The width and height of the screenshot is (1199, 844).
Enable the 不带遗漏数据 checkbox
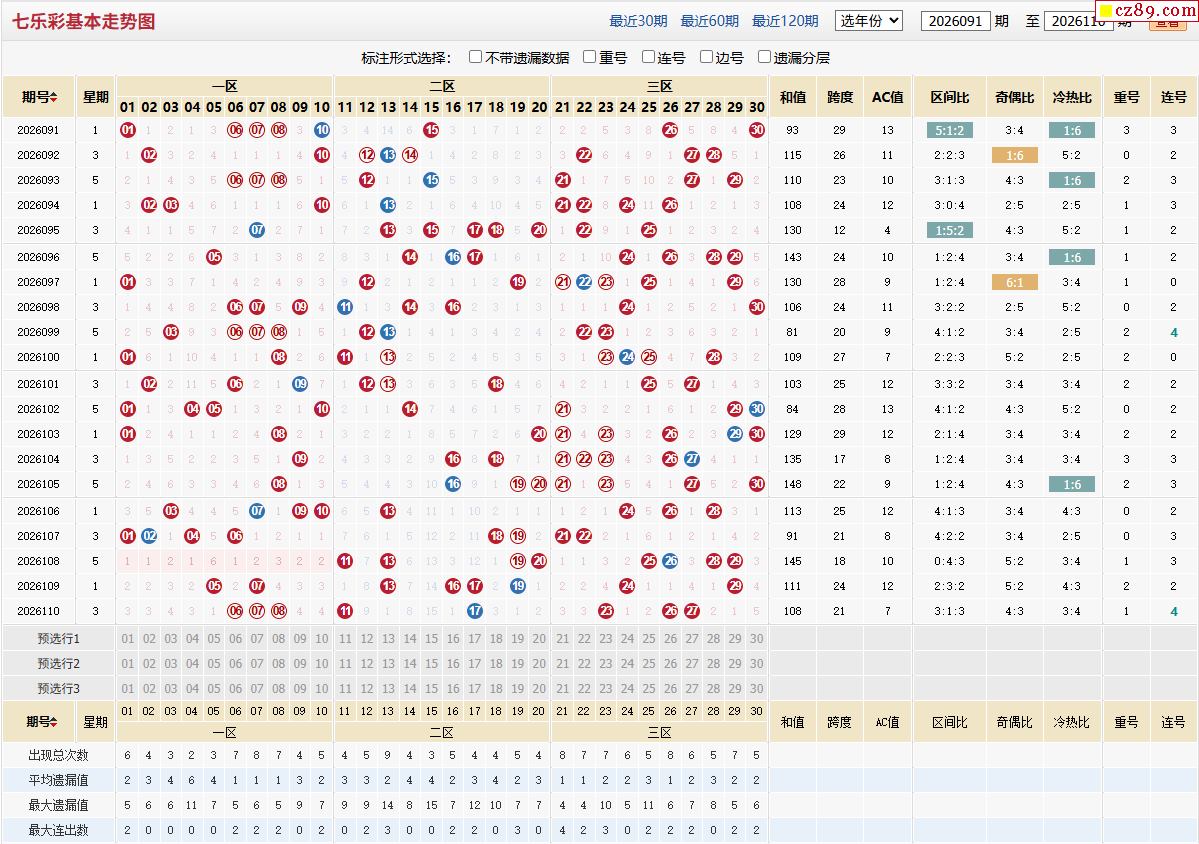[x=476, y=57]
